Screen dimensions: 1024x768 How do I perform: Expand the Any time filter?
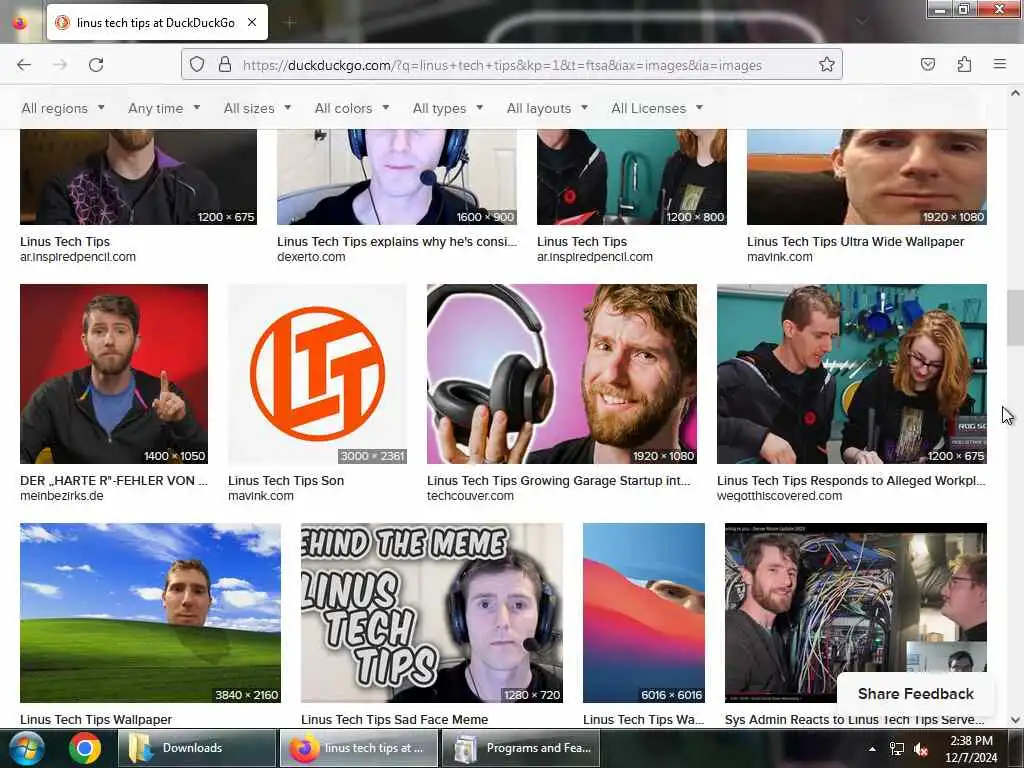click(164, 108)
